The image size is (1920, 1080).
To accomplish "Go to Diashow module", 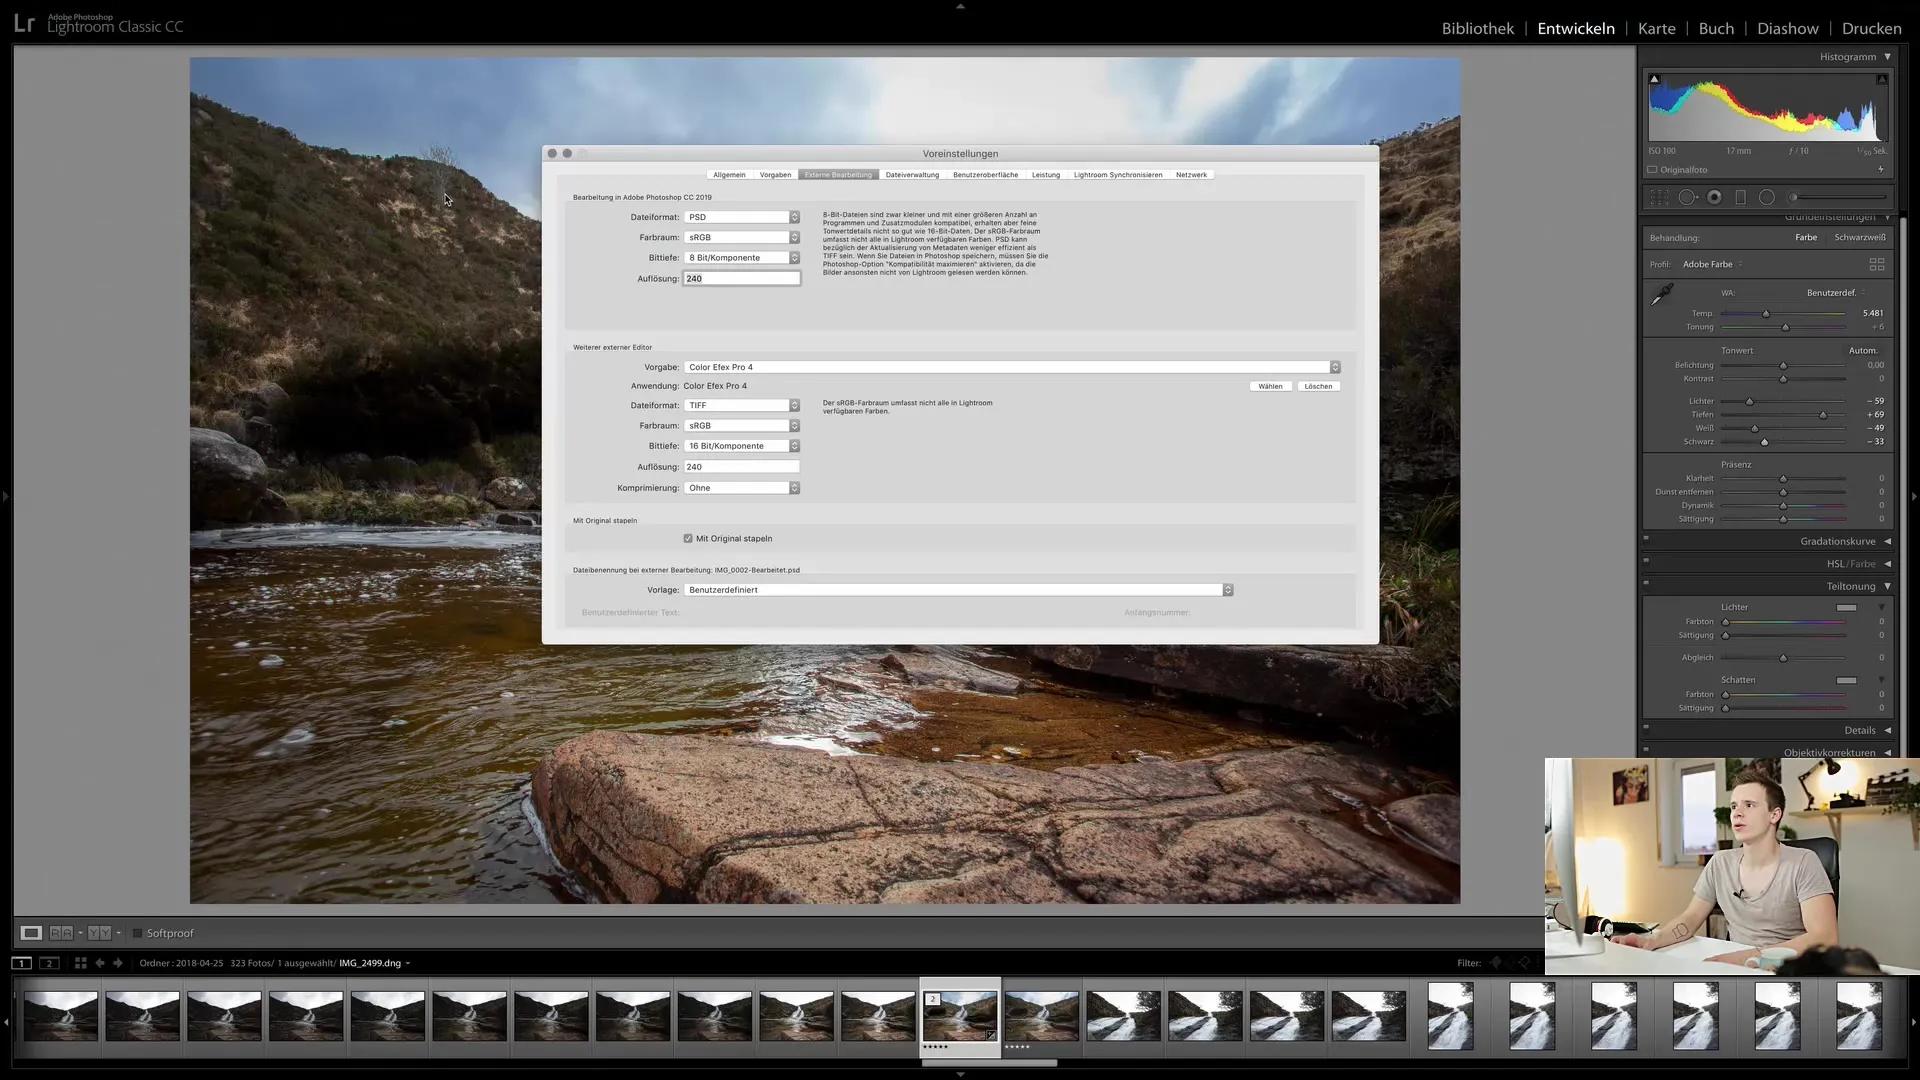I will click(1788, 28).
